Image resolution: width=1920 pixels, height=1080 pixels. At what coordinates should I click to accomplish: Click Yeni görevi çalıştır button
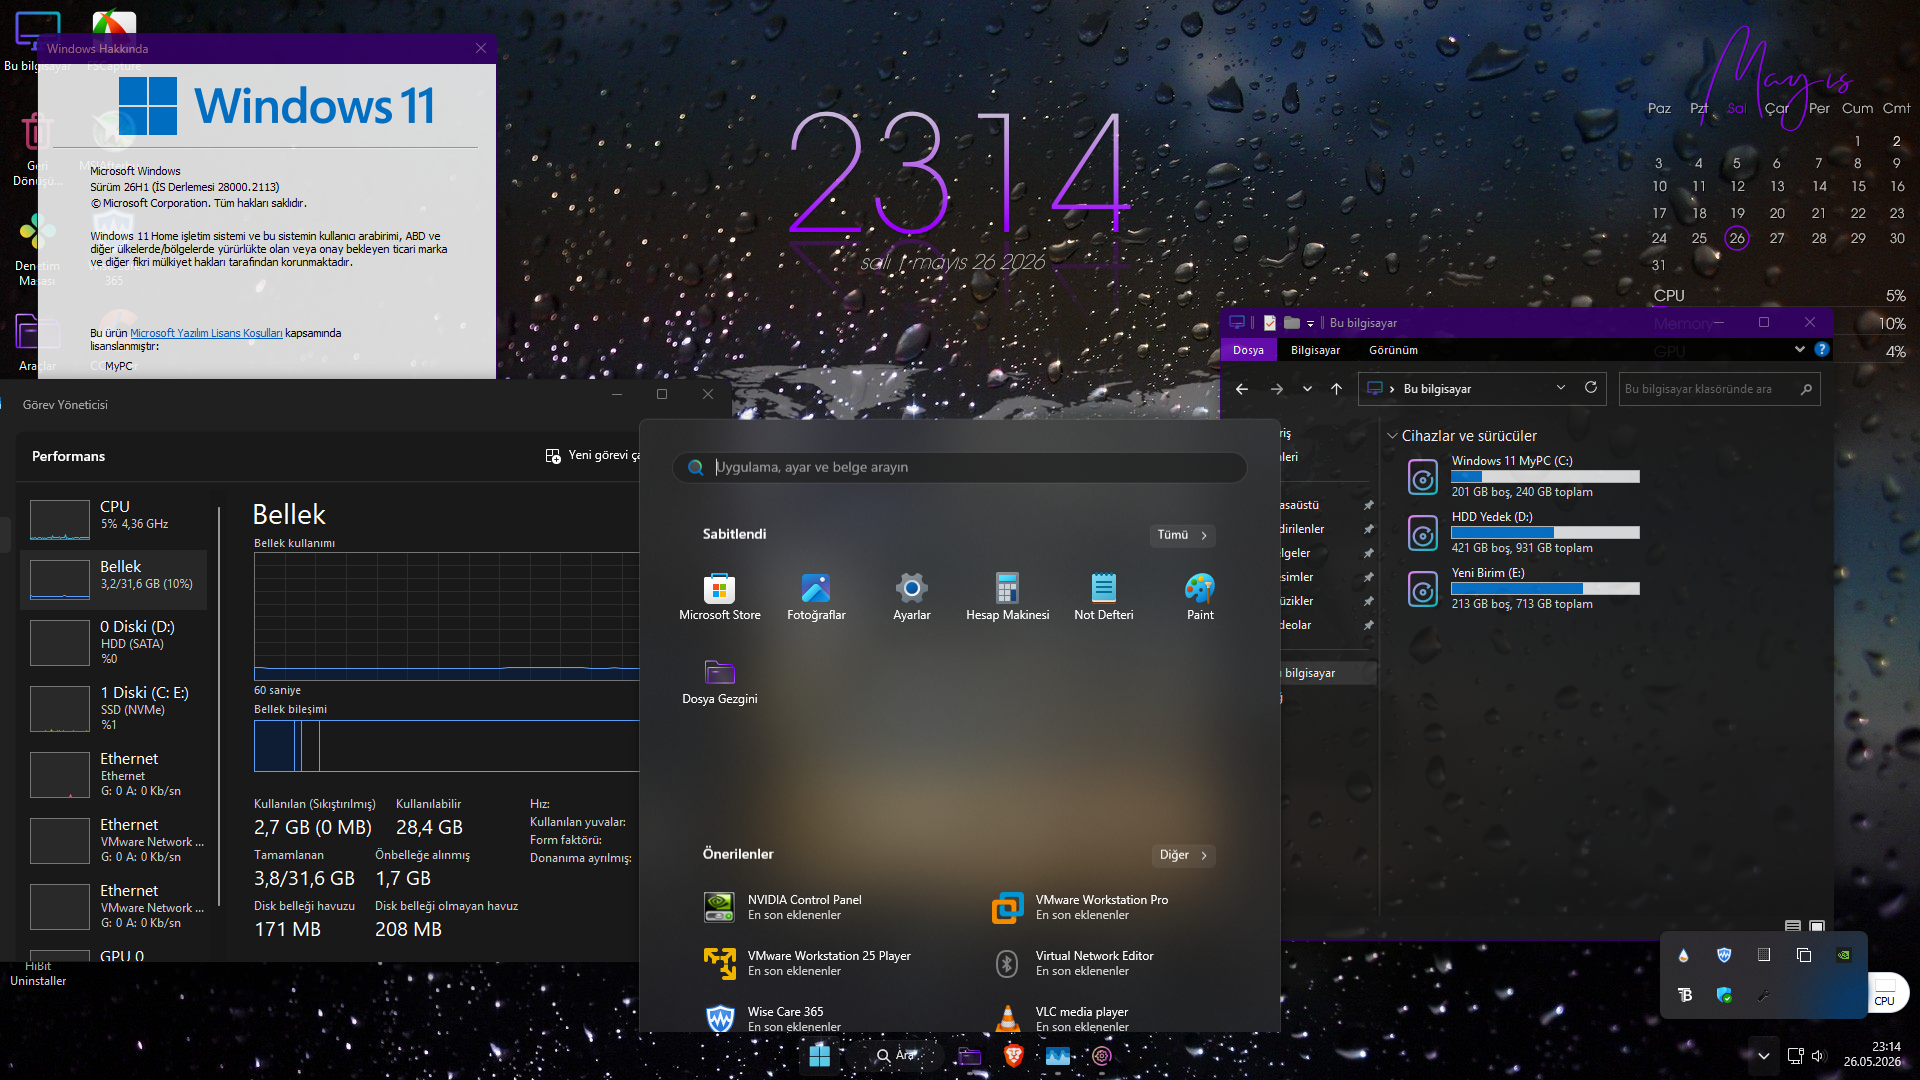pyautogui.click(x=592, y=455)
